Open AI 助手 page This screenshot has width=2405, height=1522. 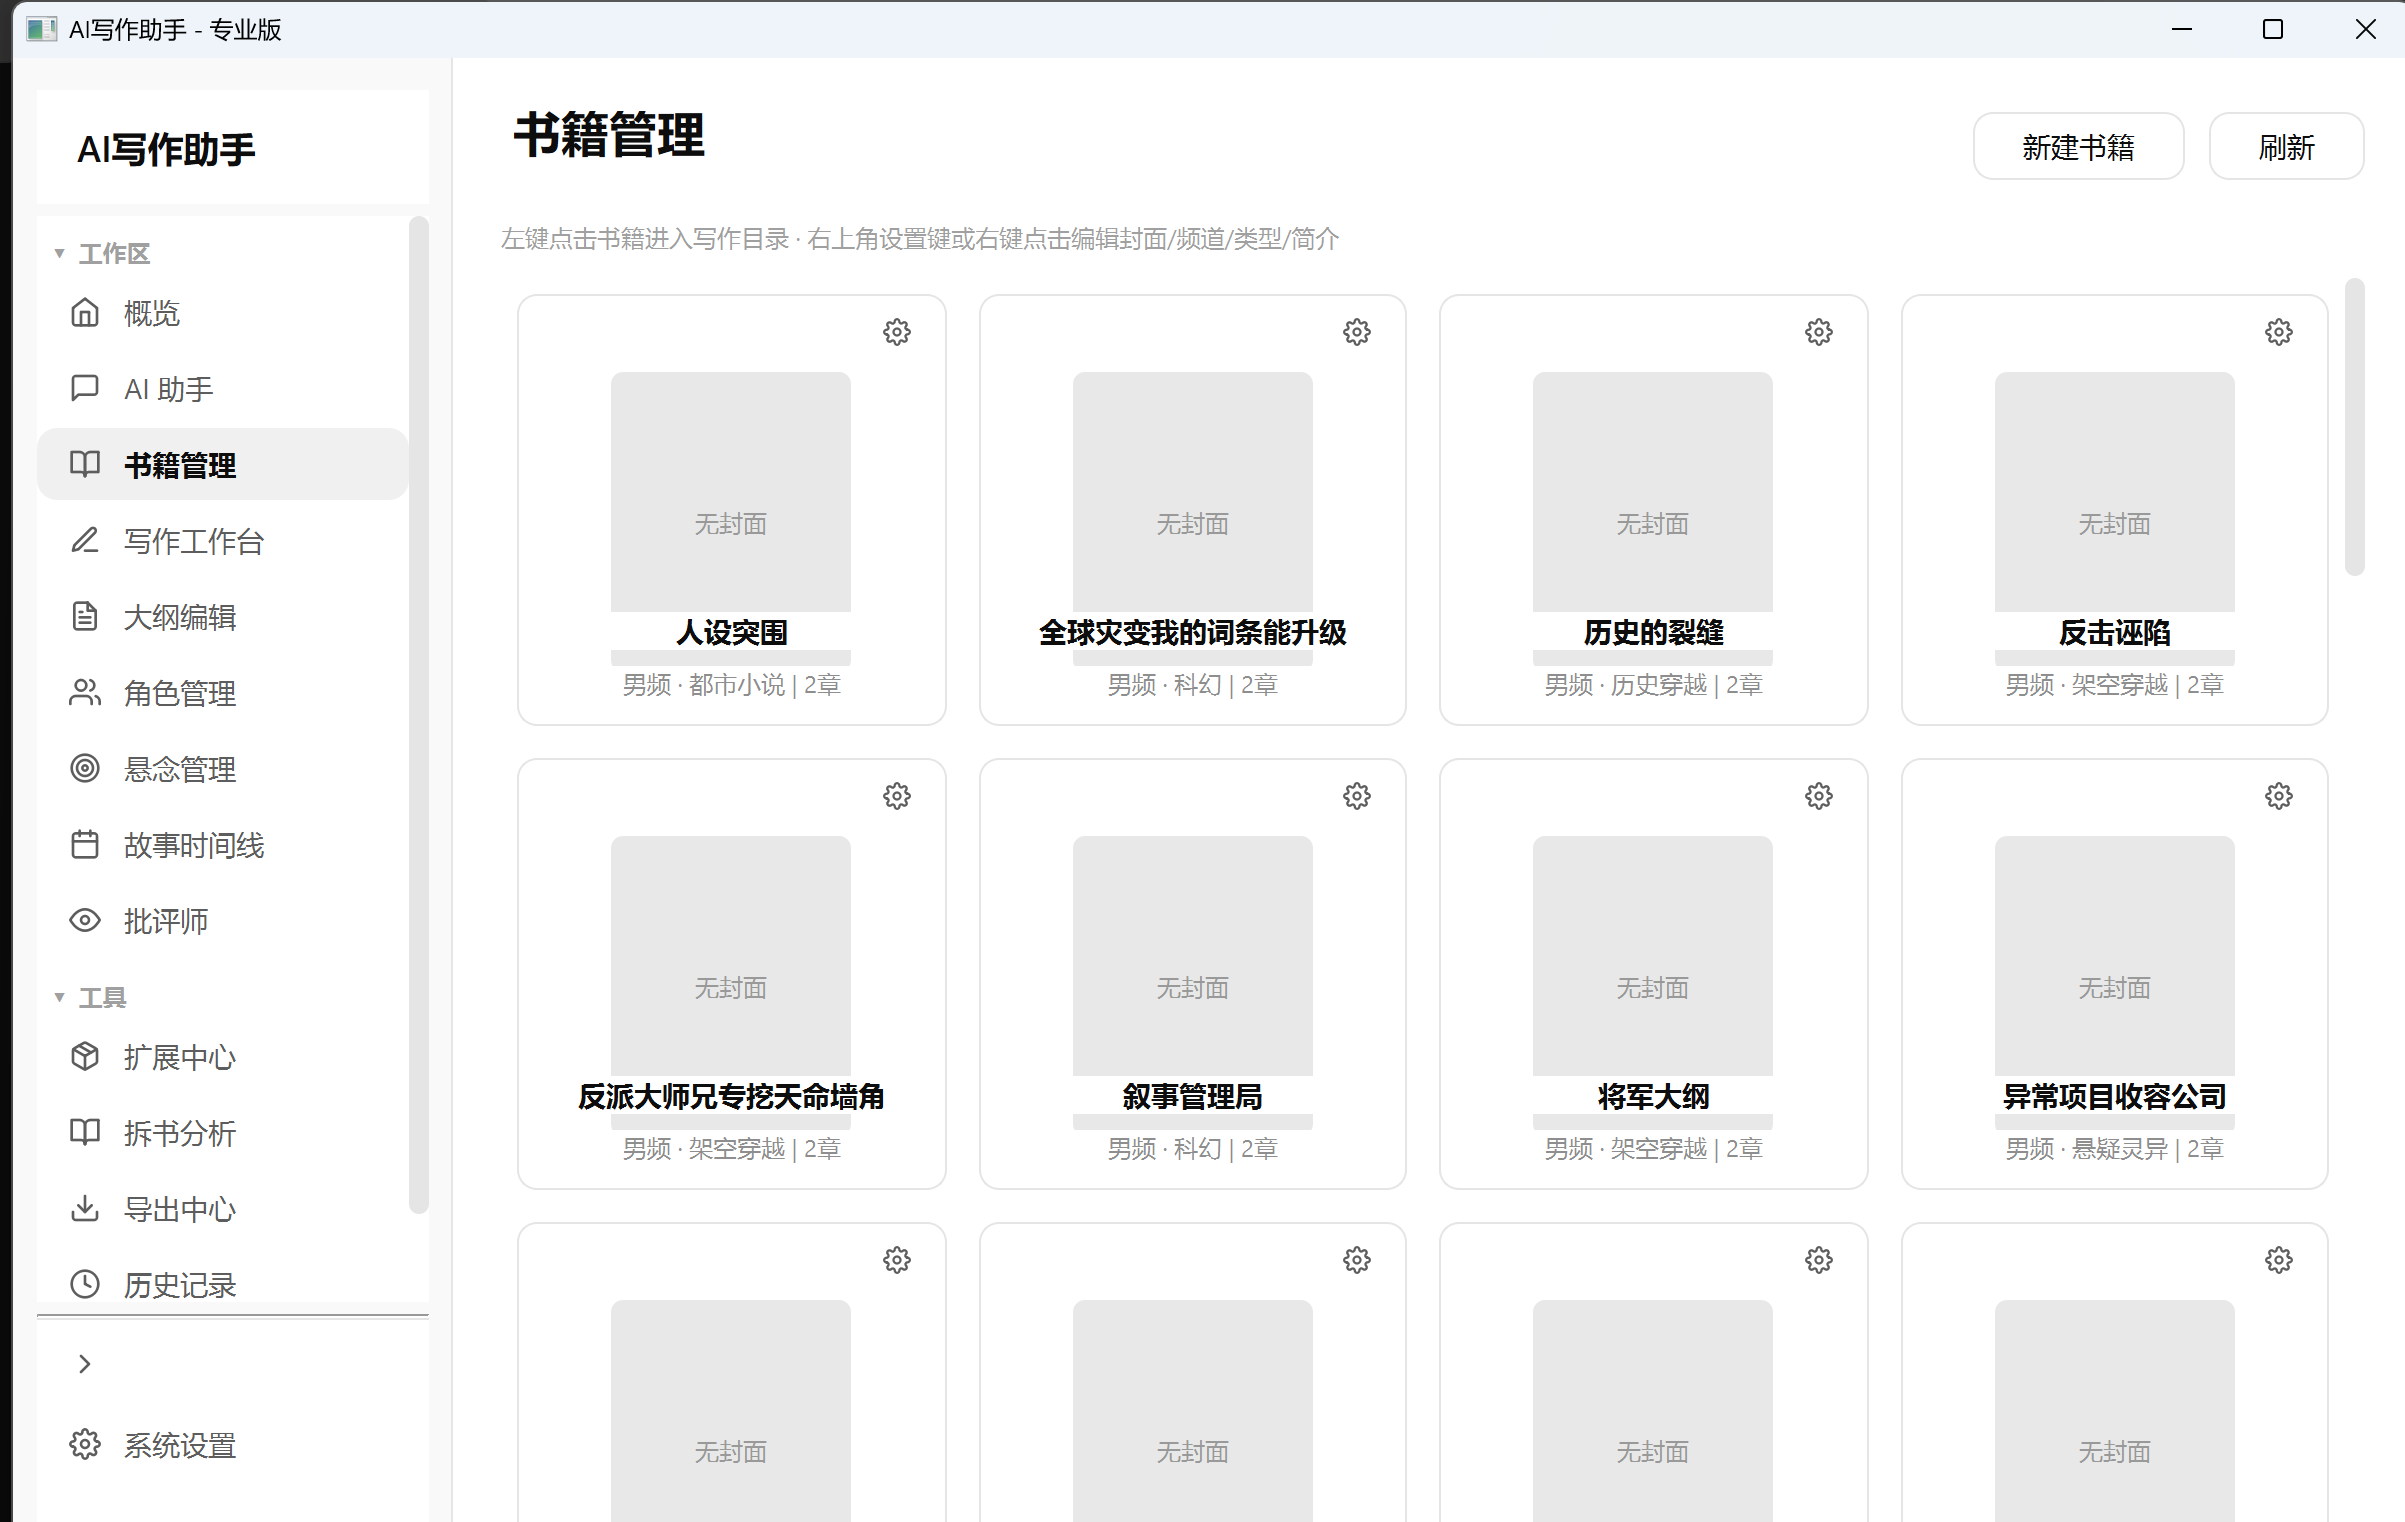tap(223, 389)
